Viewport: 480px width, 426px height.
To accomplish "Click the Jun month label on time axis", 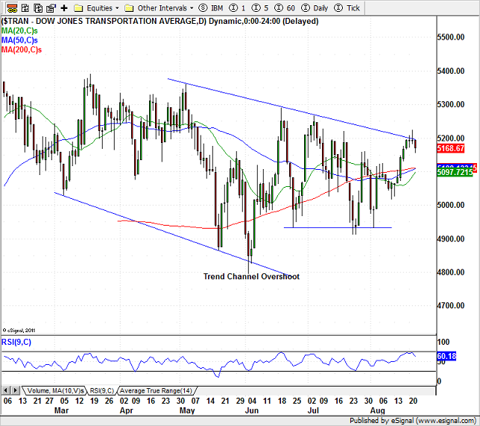I will pyautogui.click(x=252, y=410).
